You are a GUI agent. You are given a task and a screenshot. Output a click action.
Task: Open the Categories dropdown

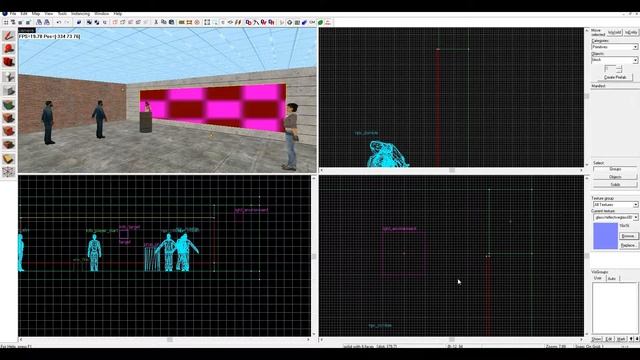tap(615, 47)
